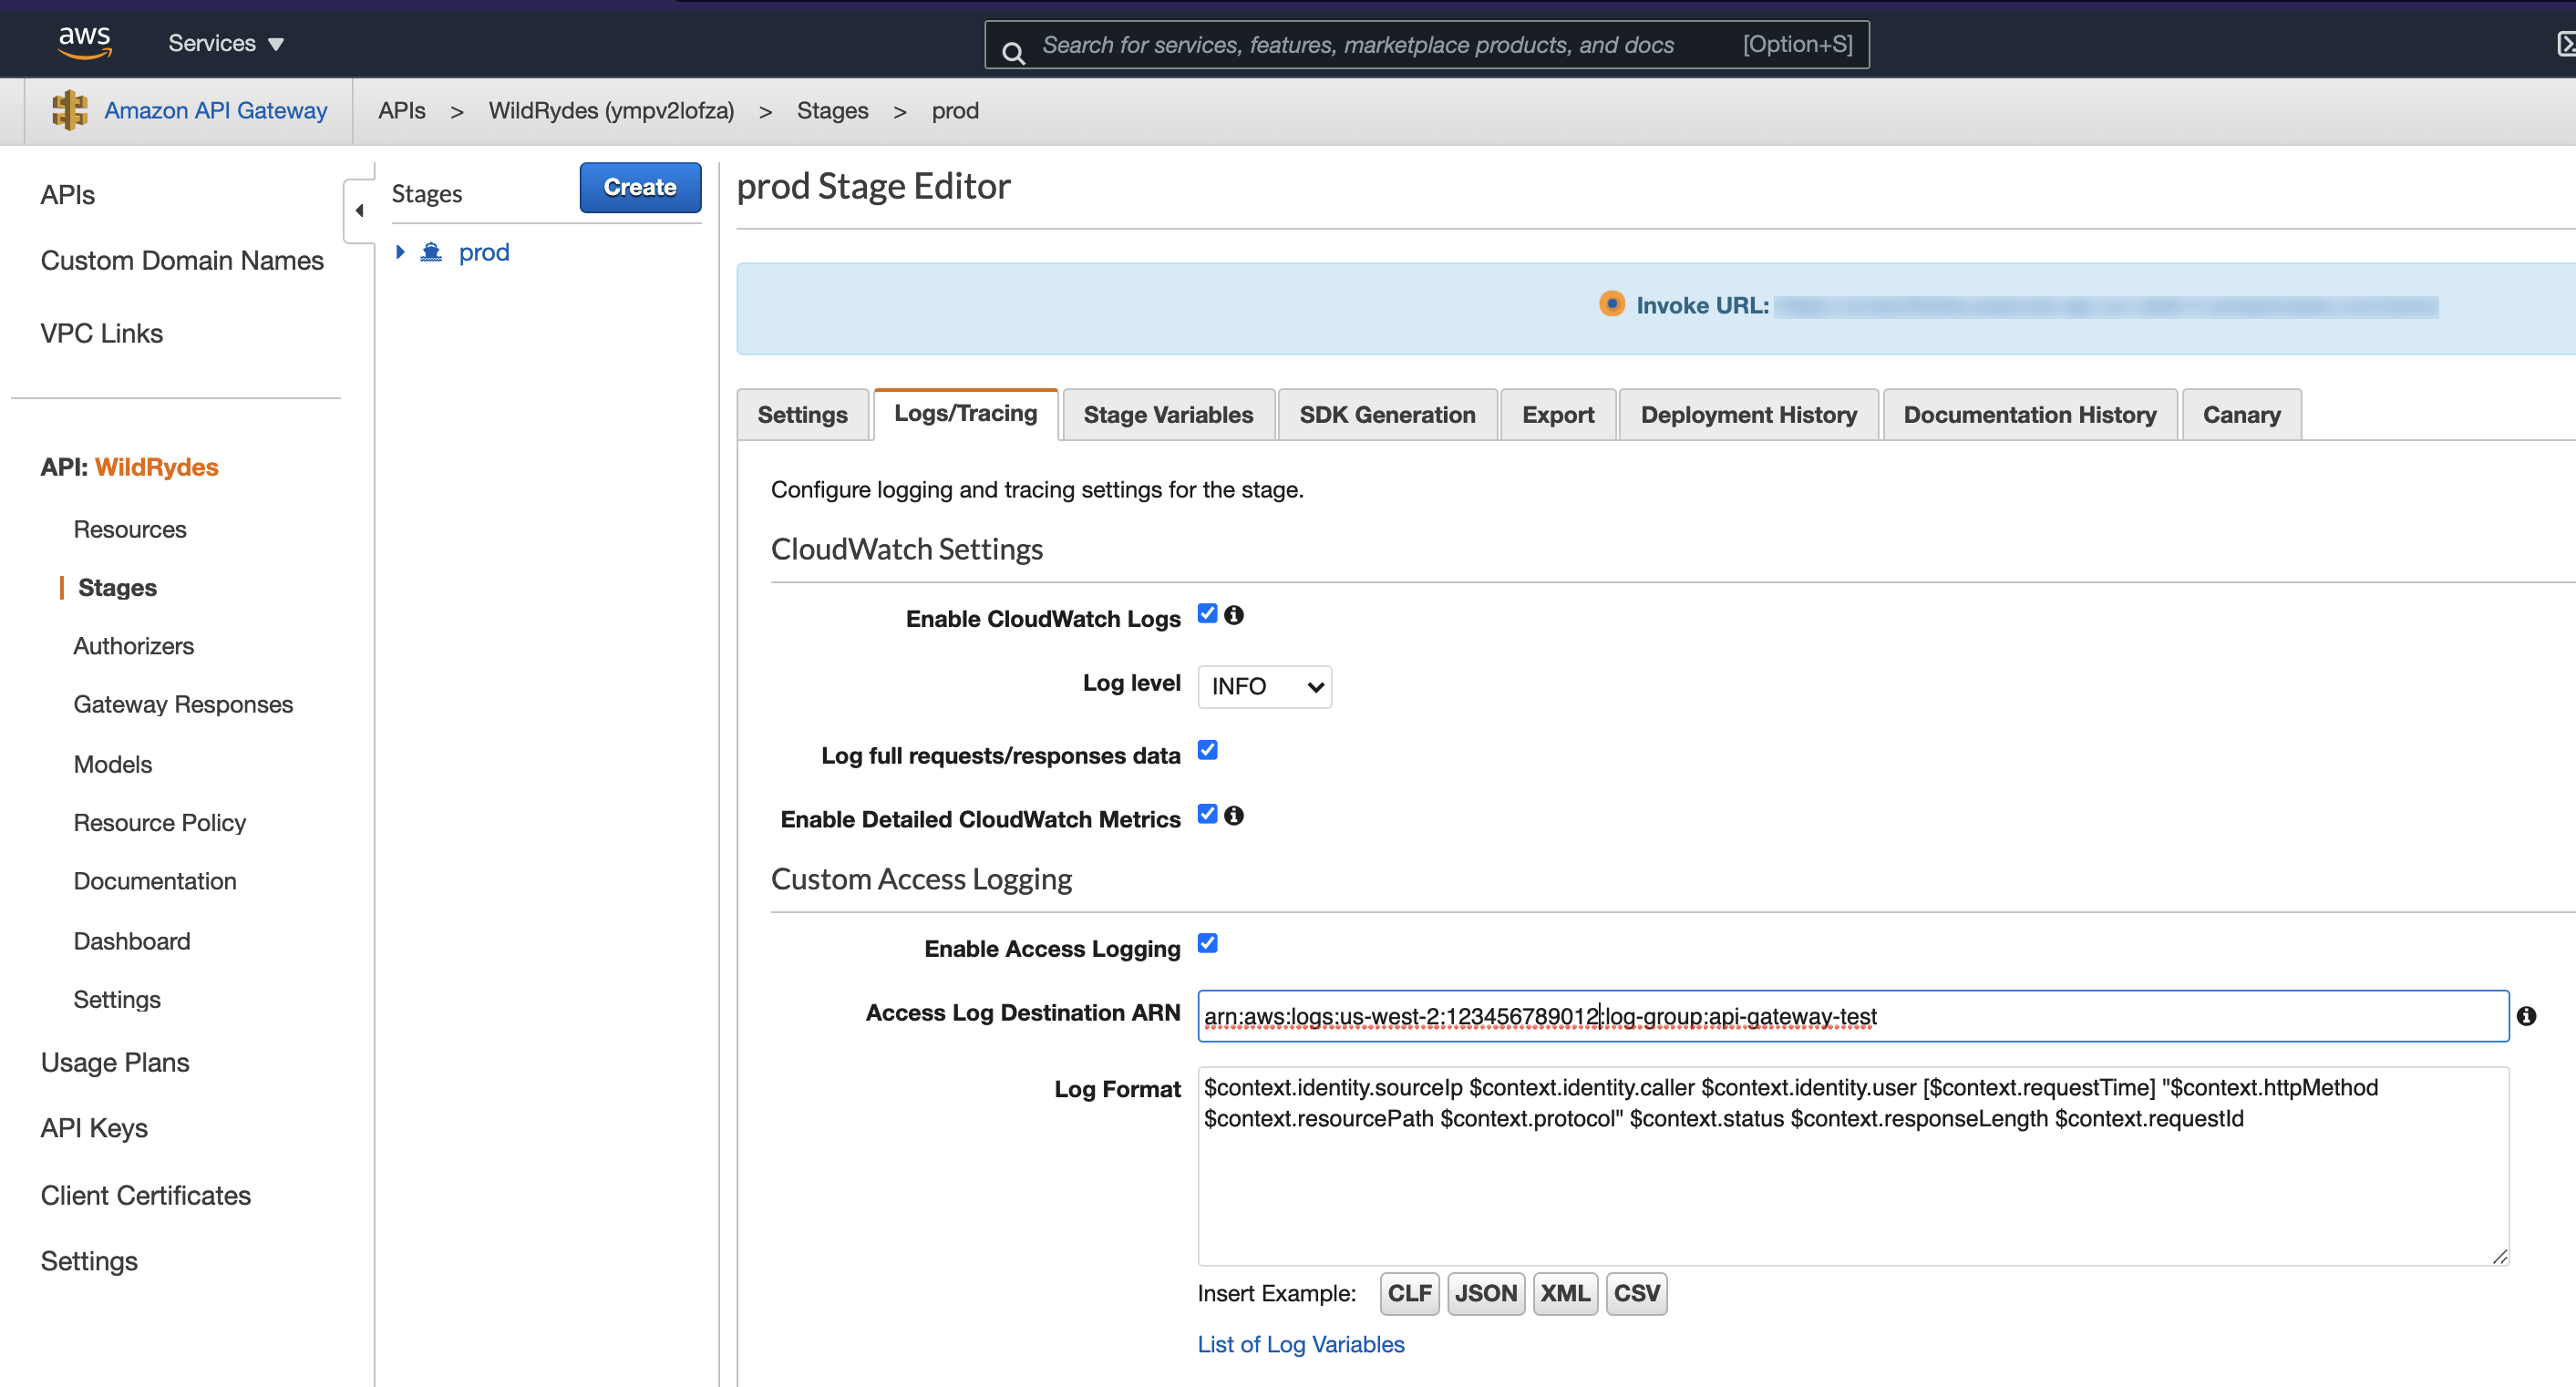Open the Deployment History tab
The height and width of the screenshot is (1387, 2576).
(x=1748, y=414)
